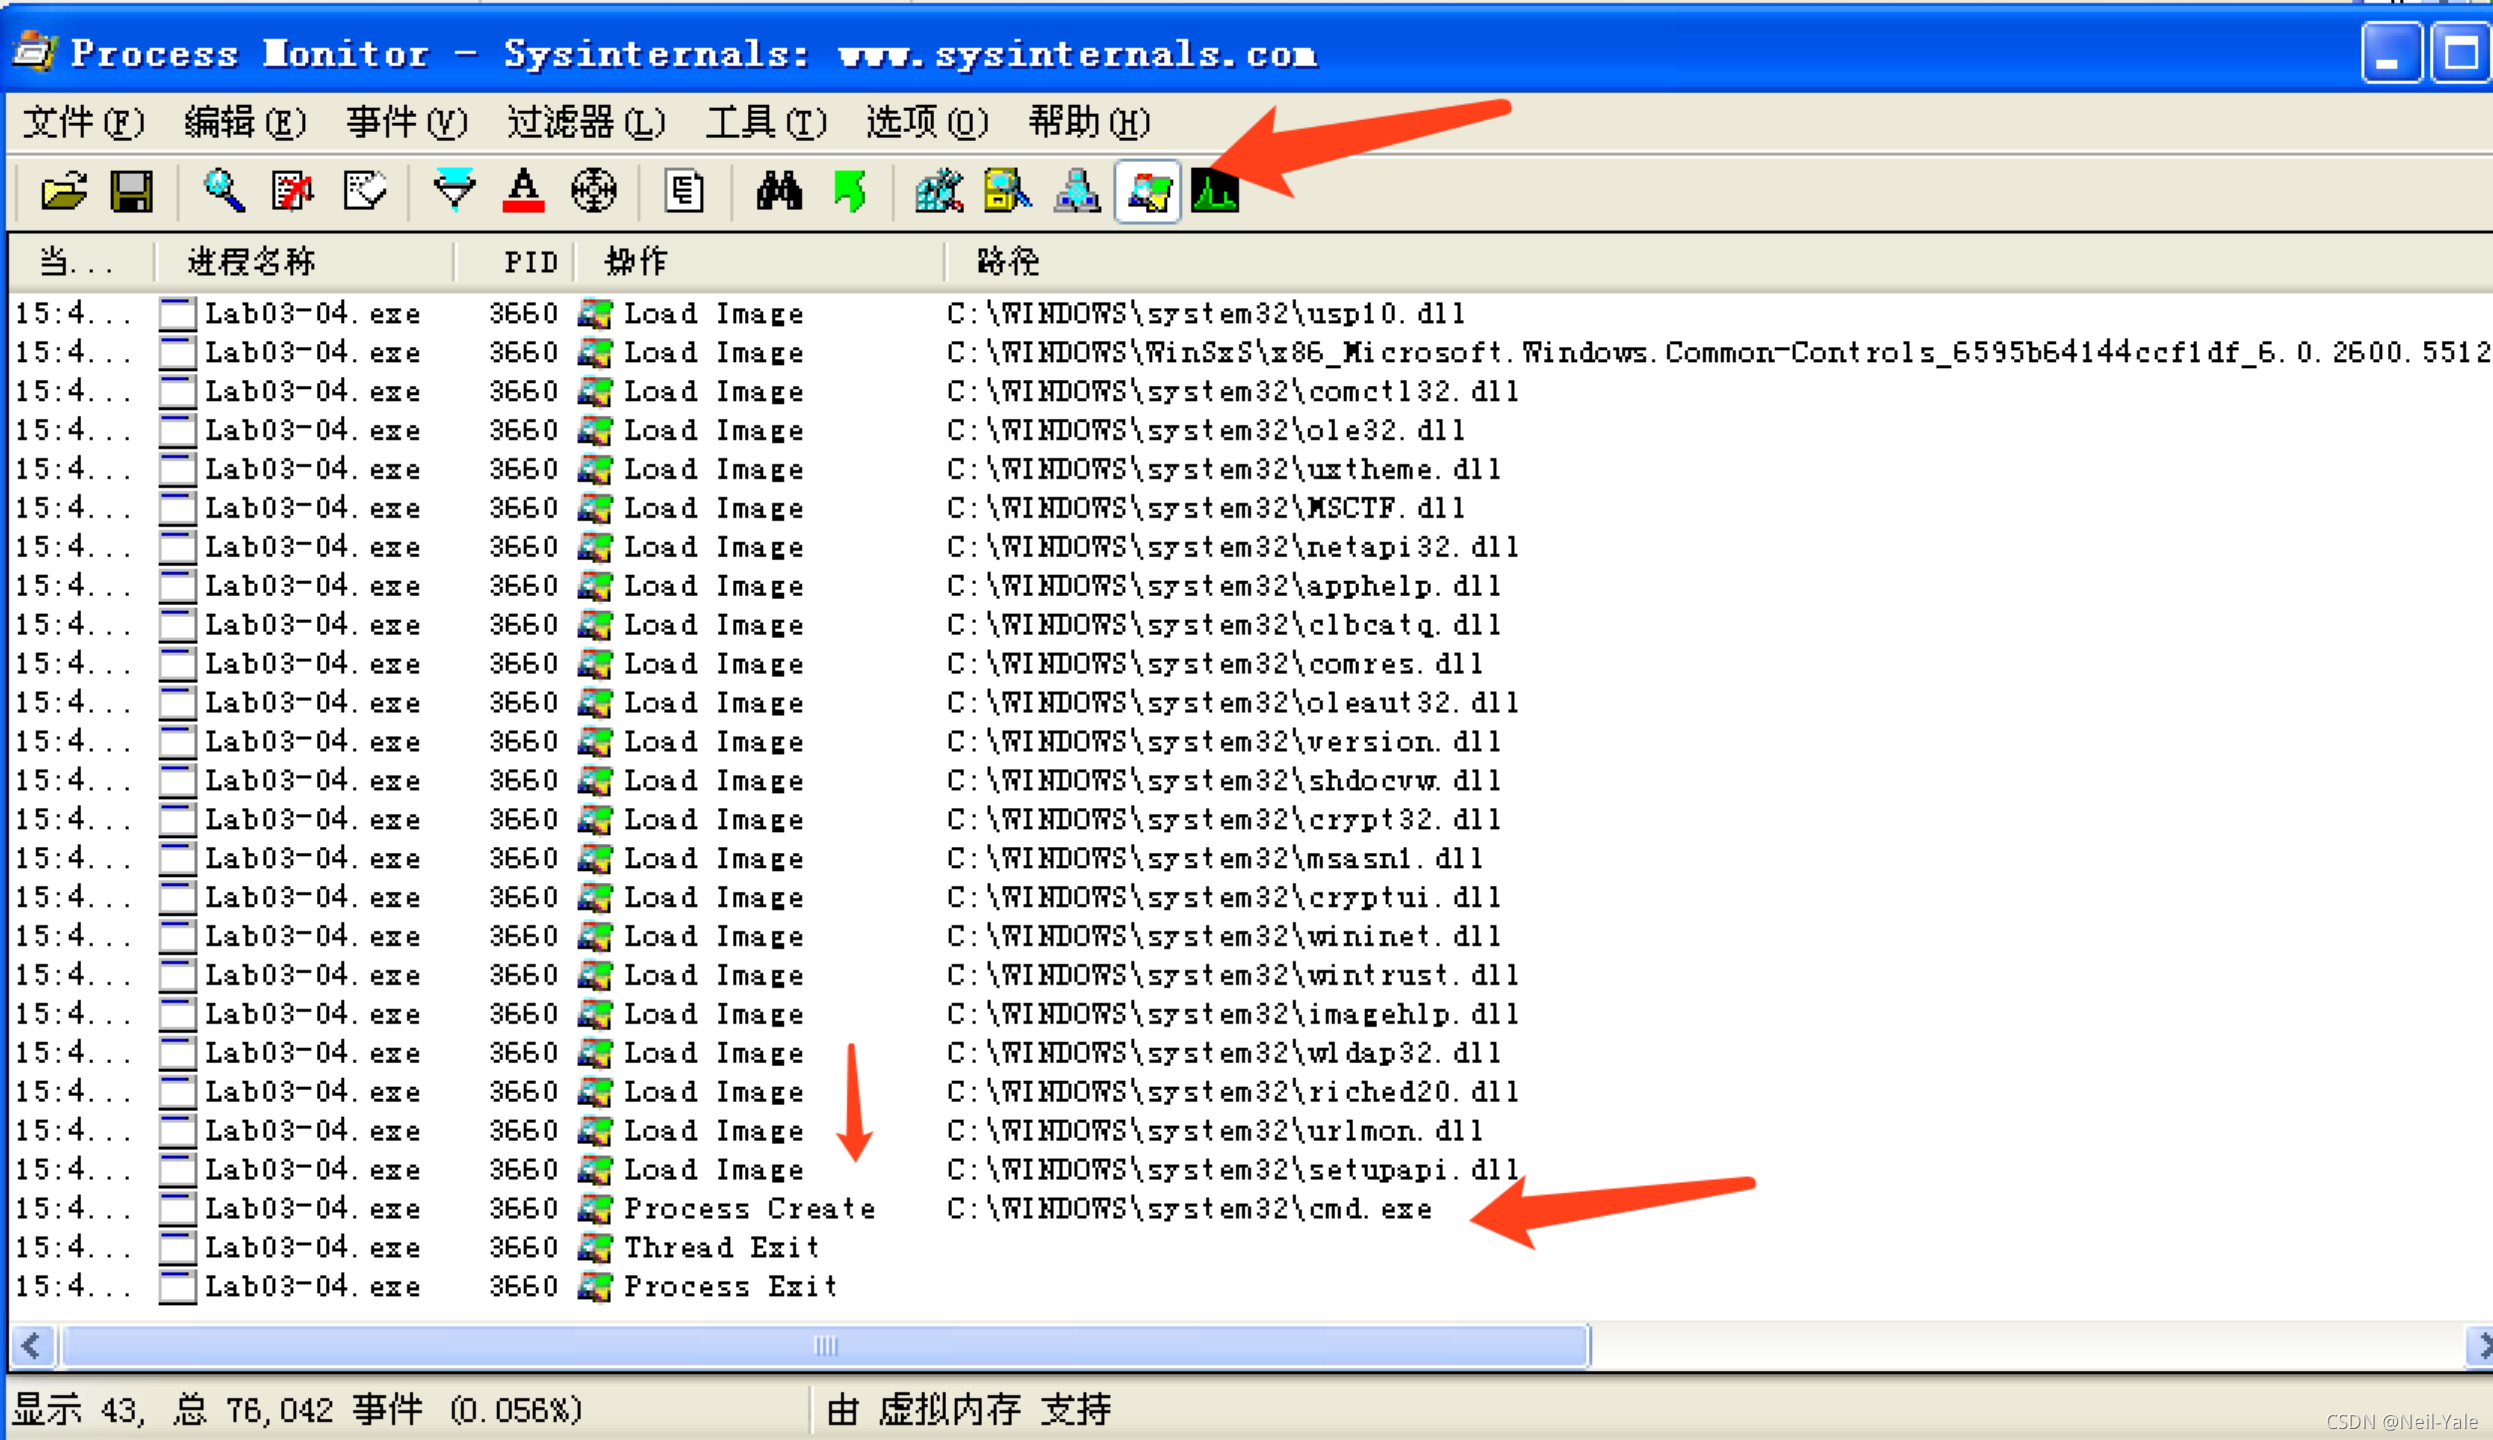Open the 工具(T) menu
Screen dimensions: 2493x1440
767,123
